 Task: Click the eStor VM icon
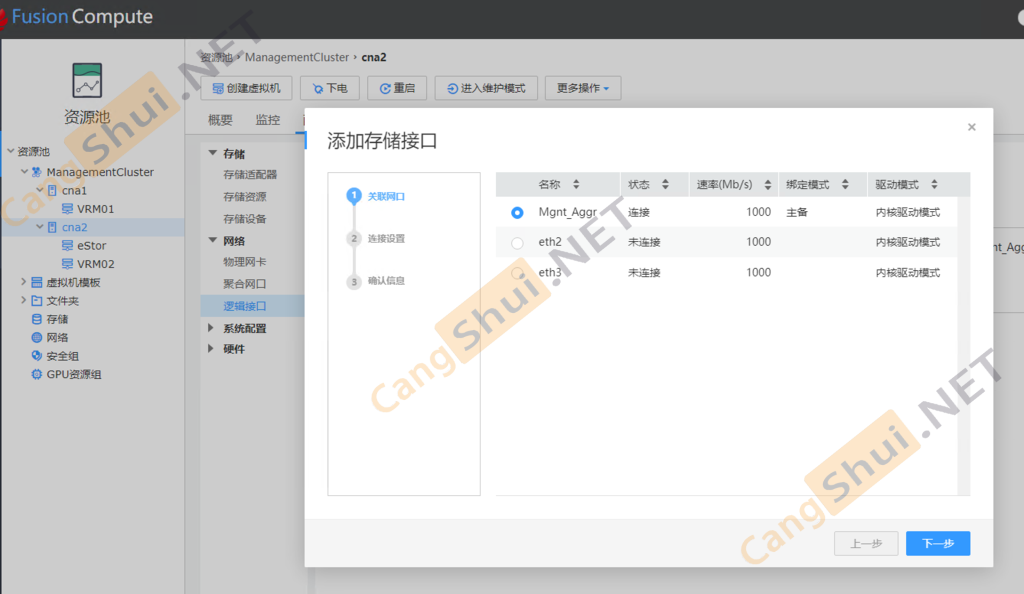click(67, 245)
